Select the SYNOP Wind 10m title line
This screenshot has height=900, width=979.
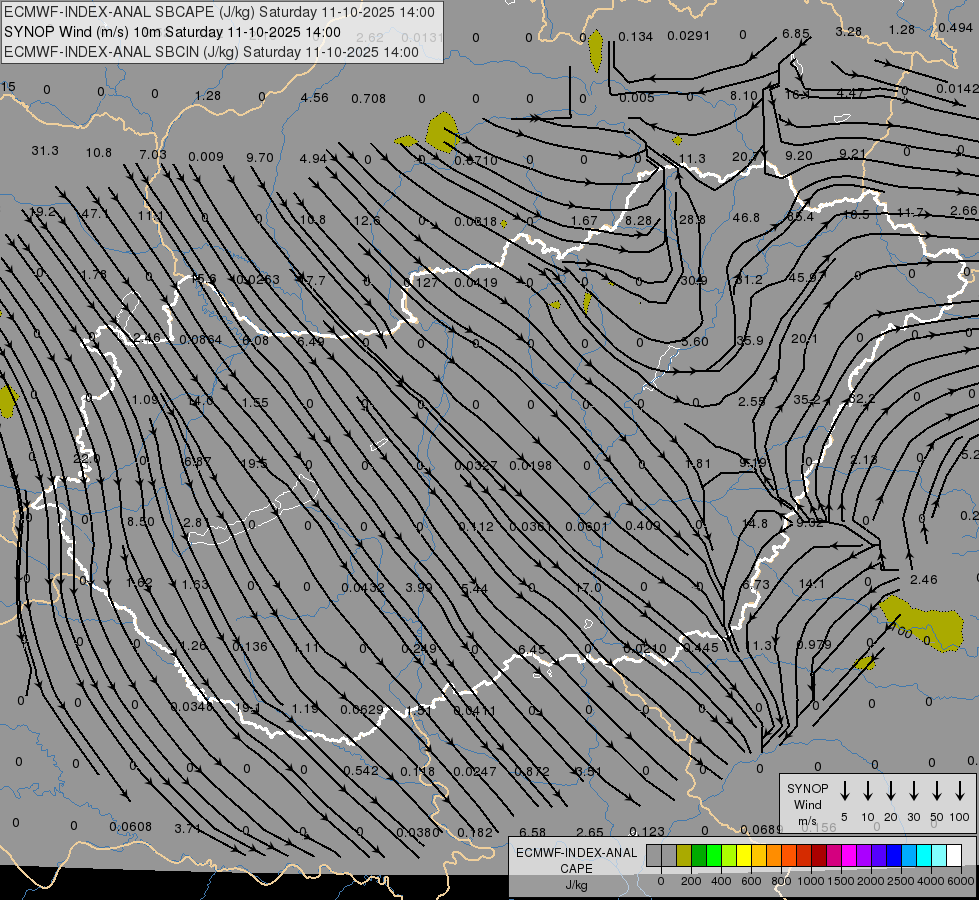pyautogui.click(x=172, y=32)
